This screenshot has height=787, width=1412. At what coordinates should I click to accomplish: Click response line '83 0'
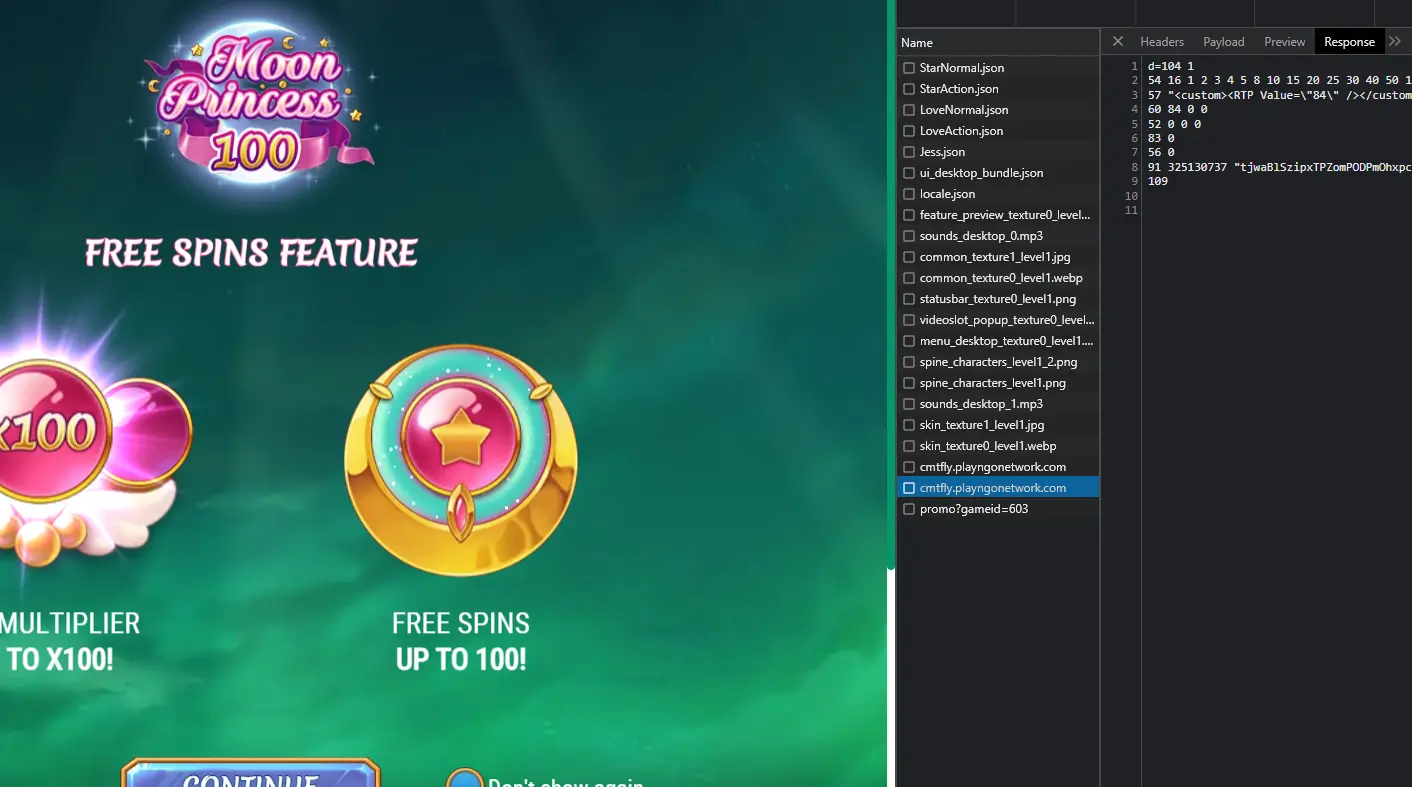pyautogui.click(x=1161, y=138)
